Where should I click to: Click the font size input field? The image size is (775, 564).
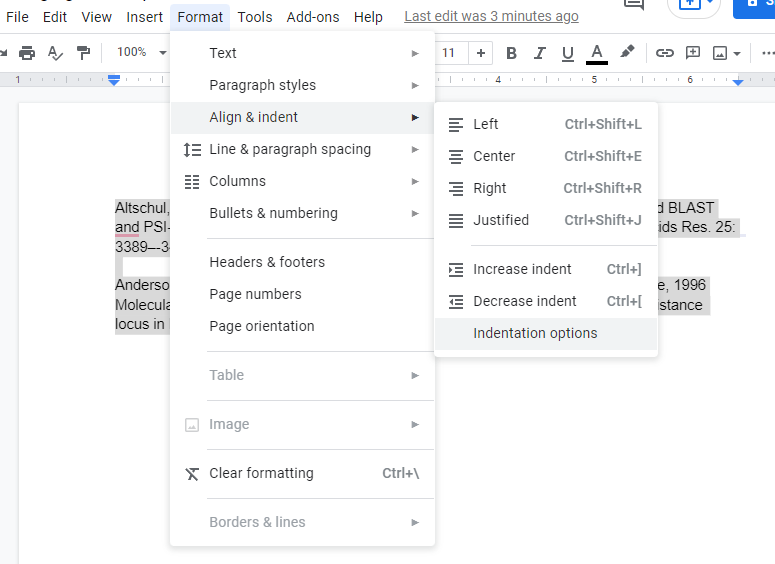coord(449,53)
